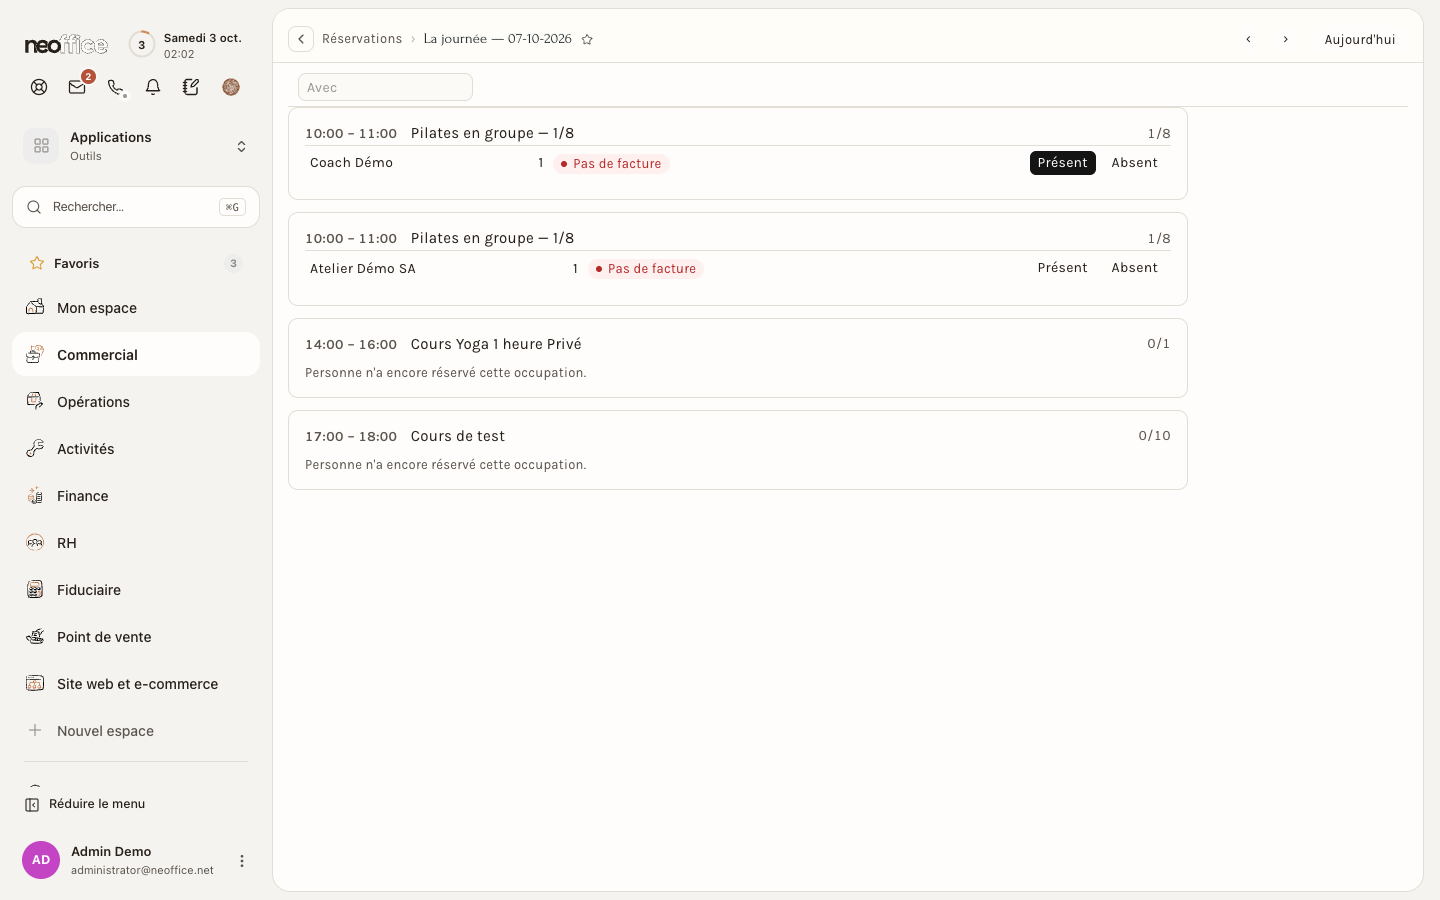Expand the Favoris section

136,263
